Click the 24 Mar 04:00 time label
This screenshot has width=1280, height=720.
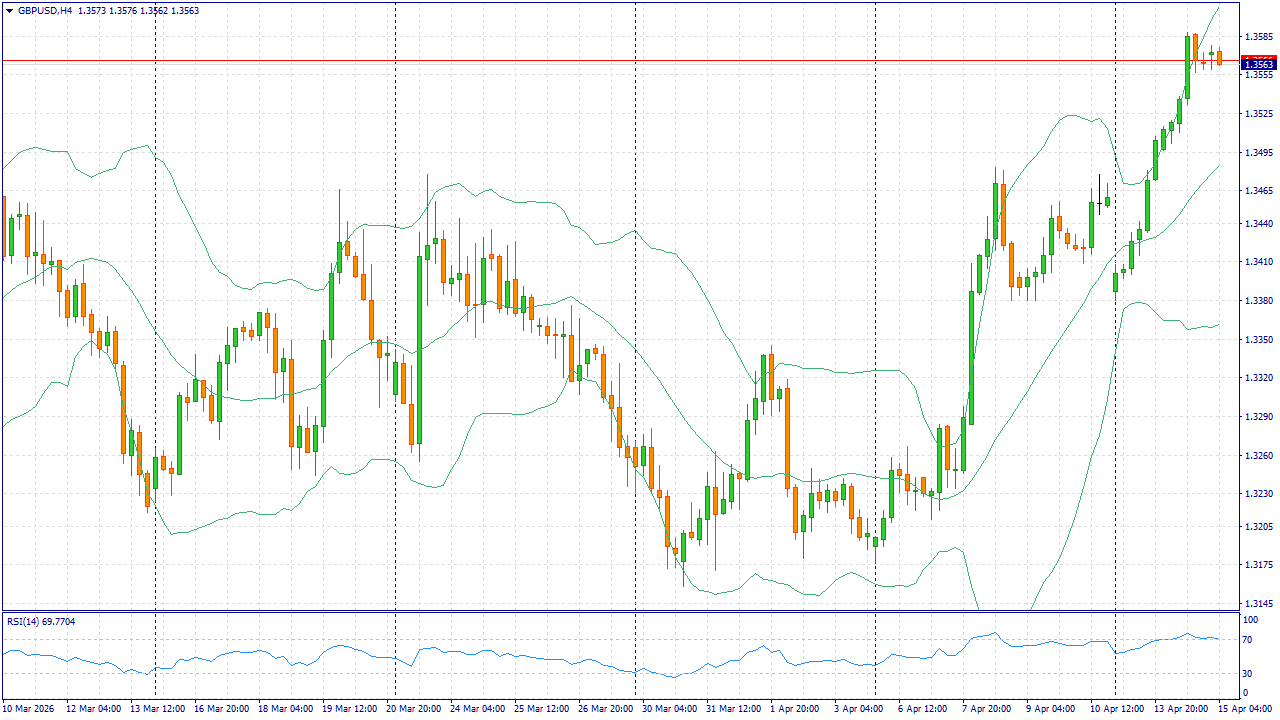[477, 708]
